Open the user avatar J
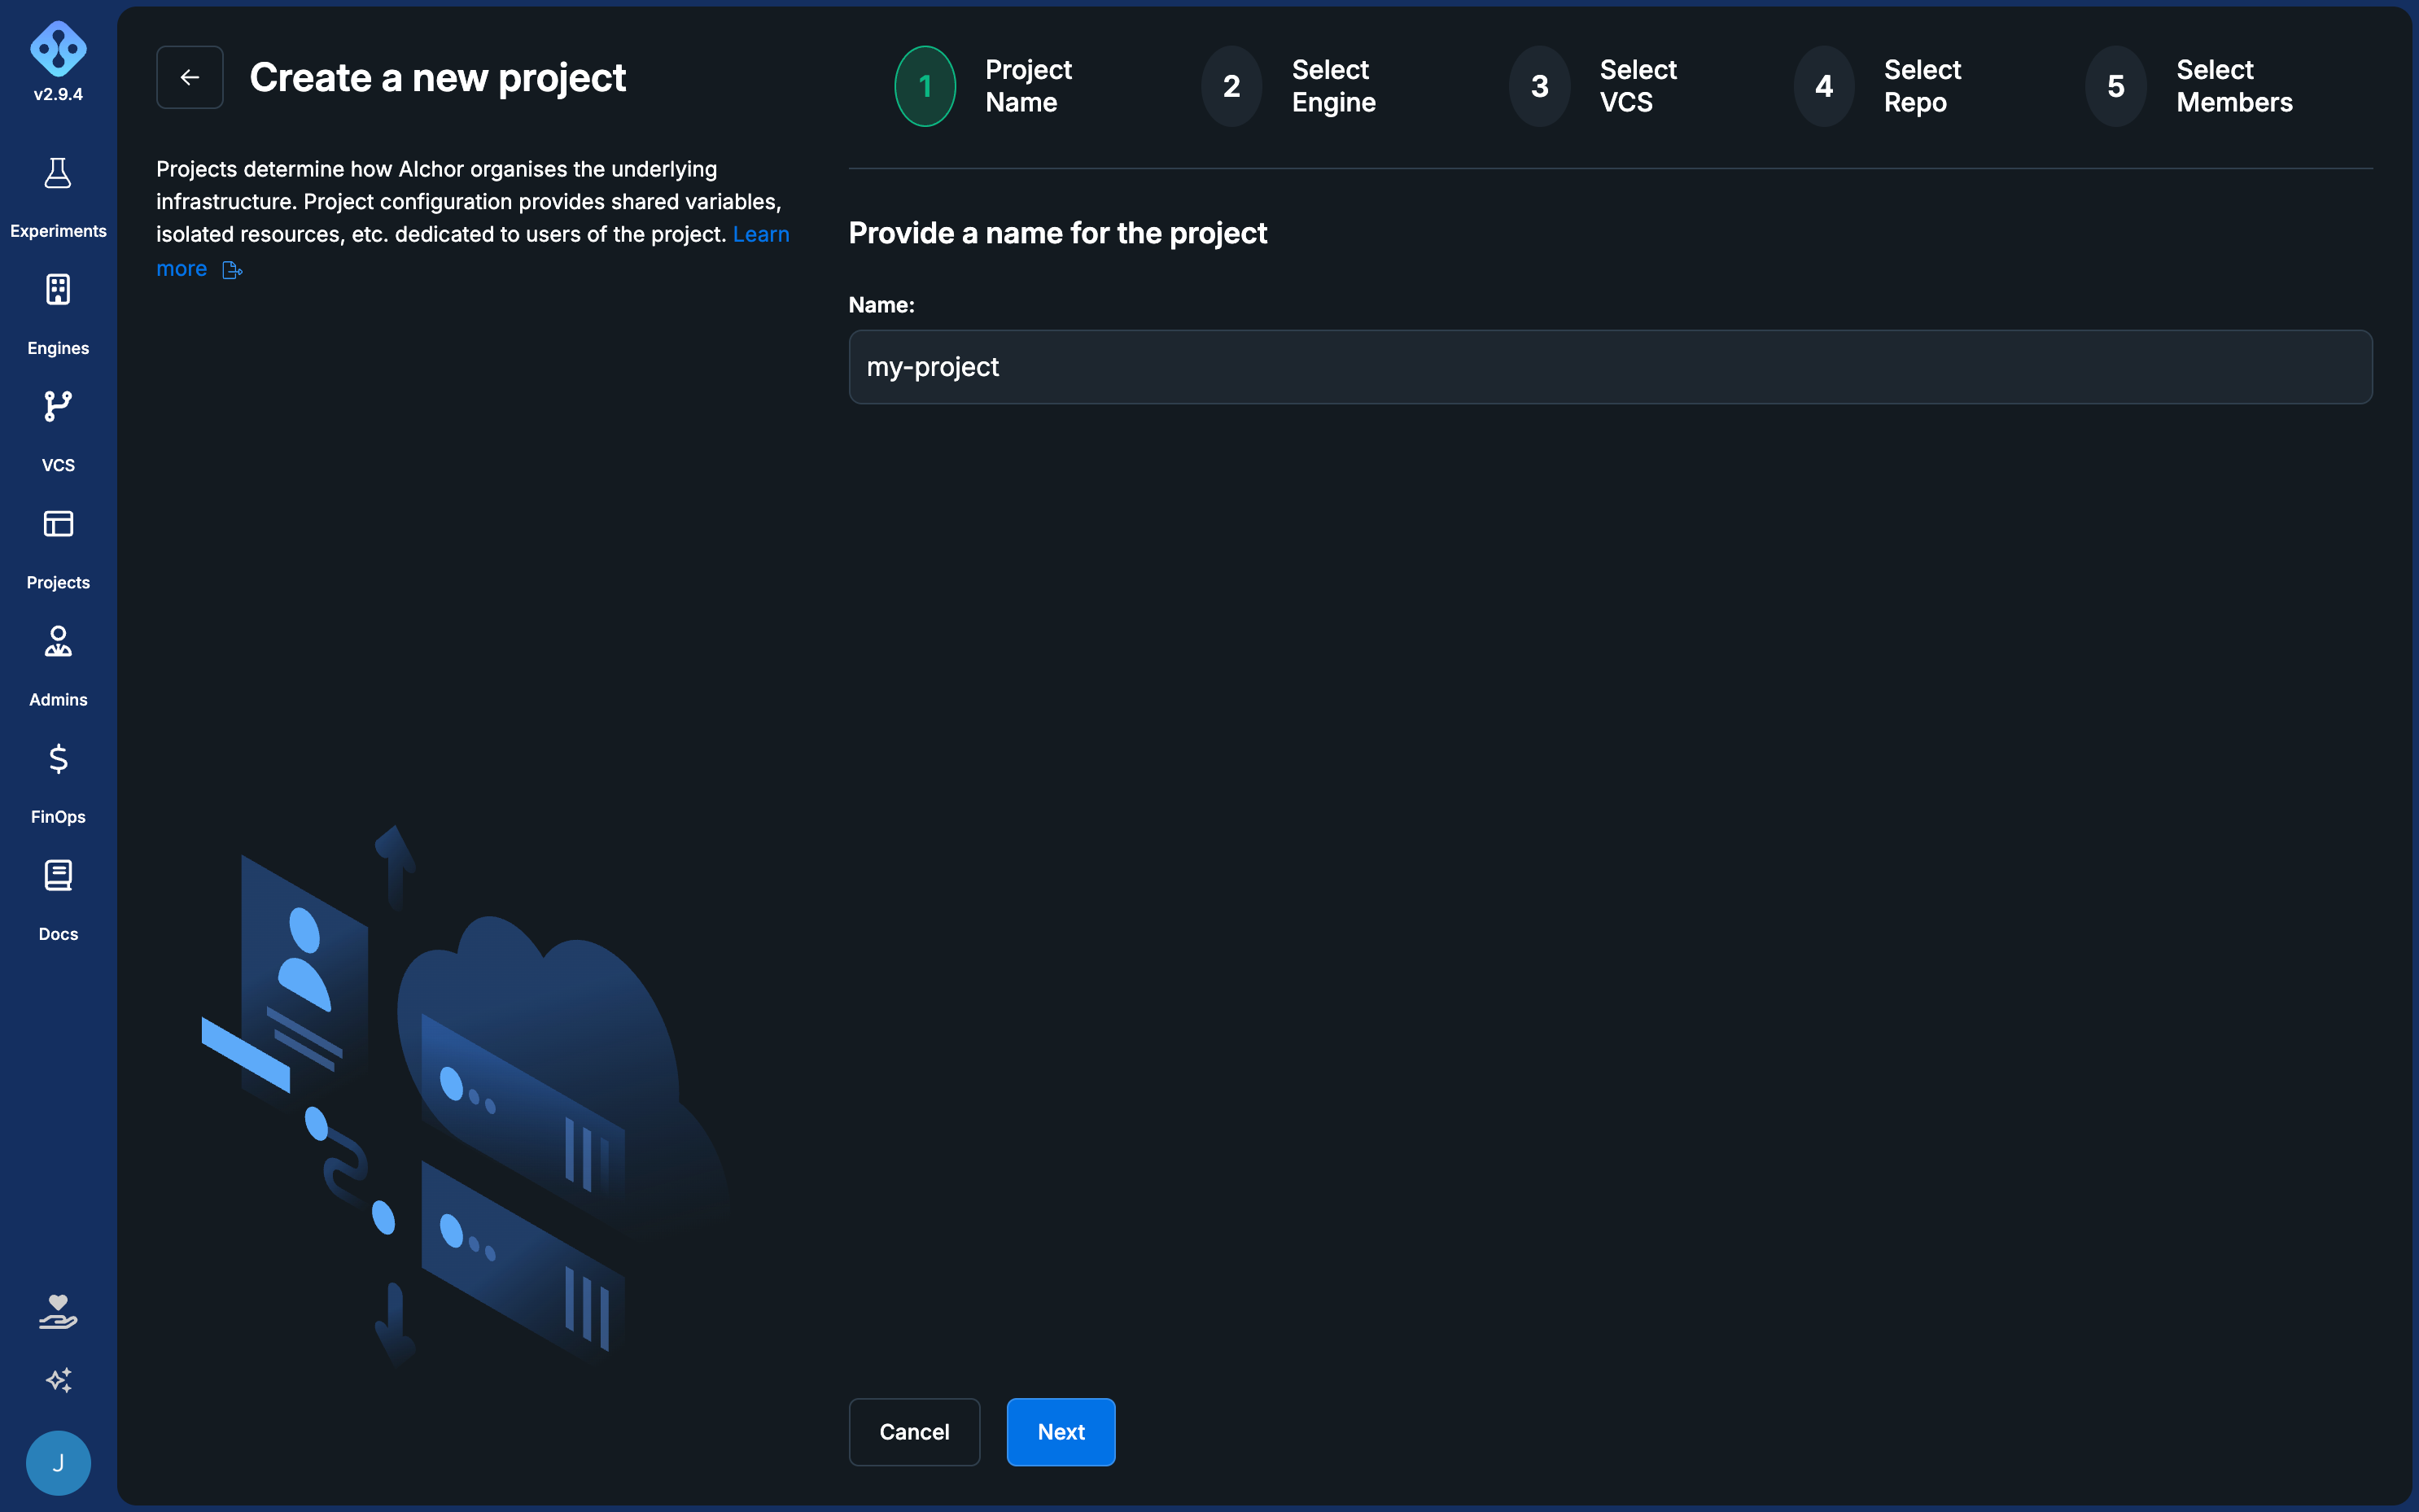Viewport: 2419px width, 1512px height. coord(58,1463)
